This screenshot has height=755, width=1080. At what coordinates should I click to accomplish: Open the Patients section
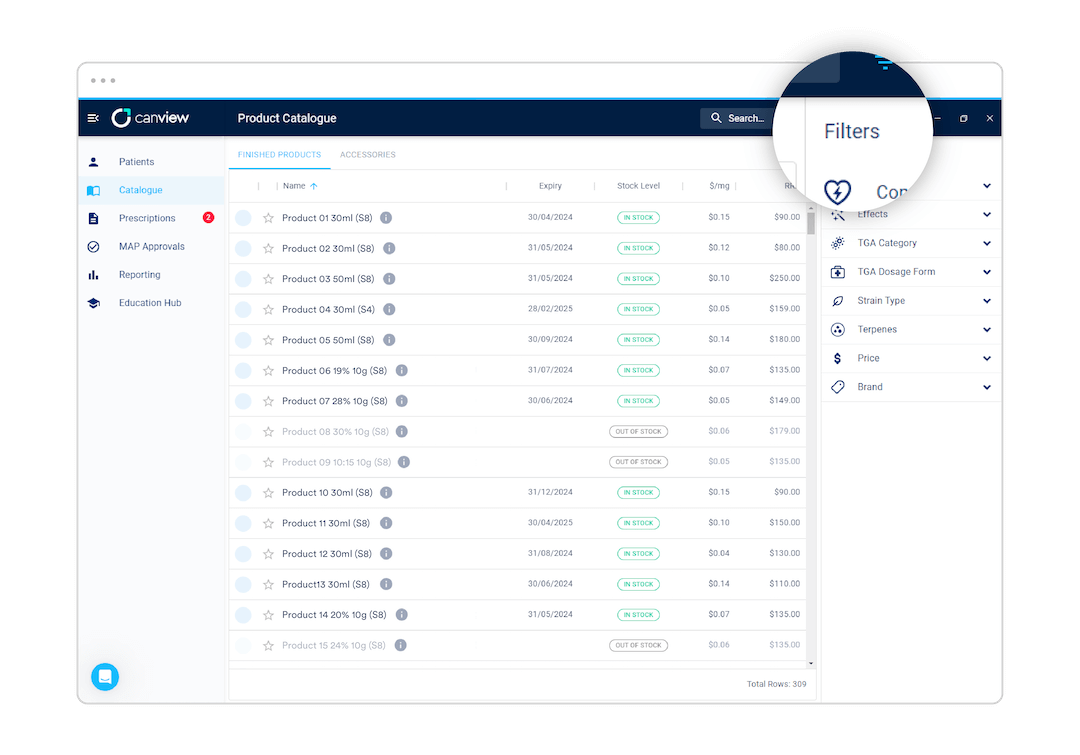pos(152,162)
